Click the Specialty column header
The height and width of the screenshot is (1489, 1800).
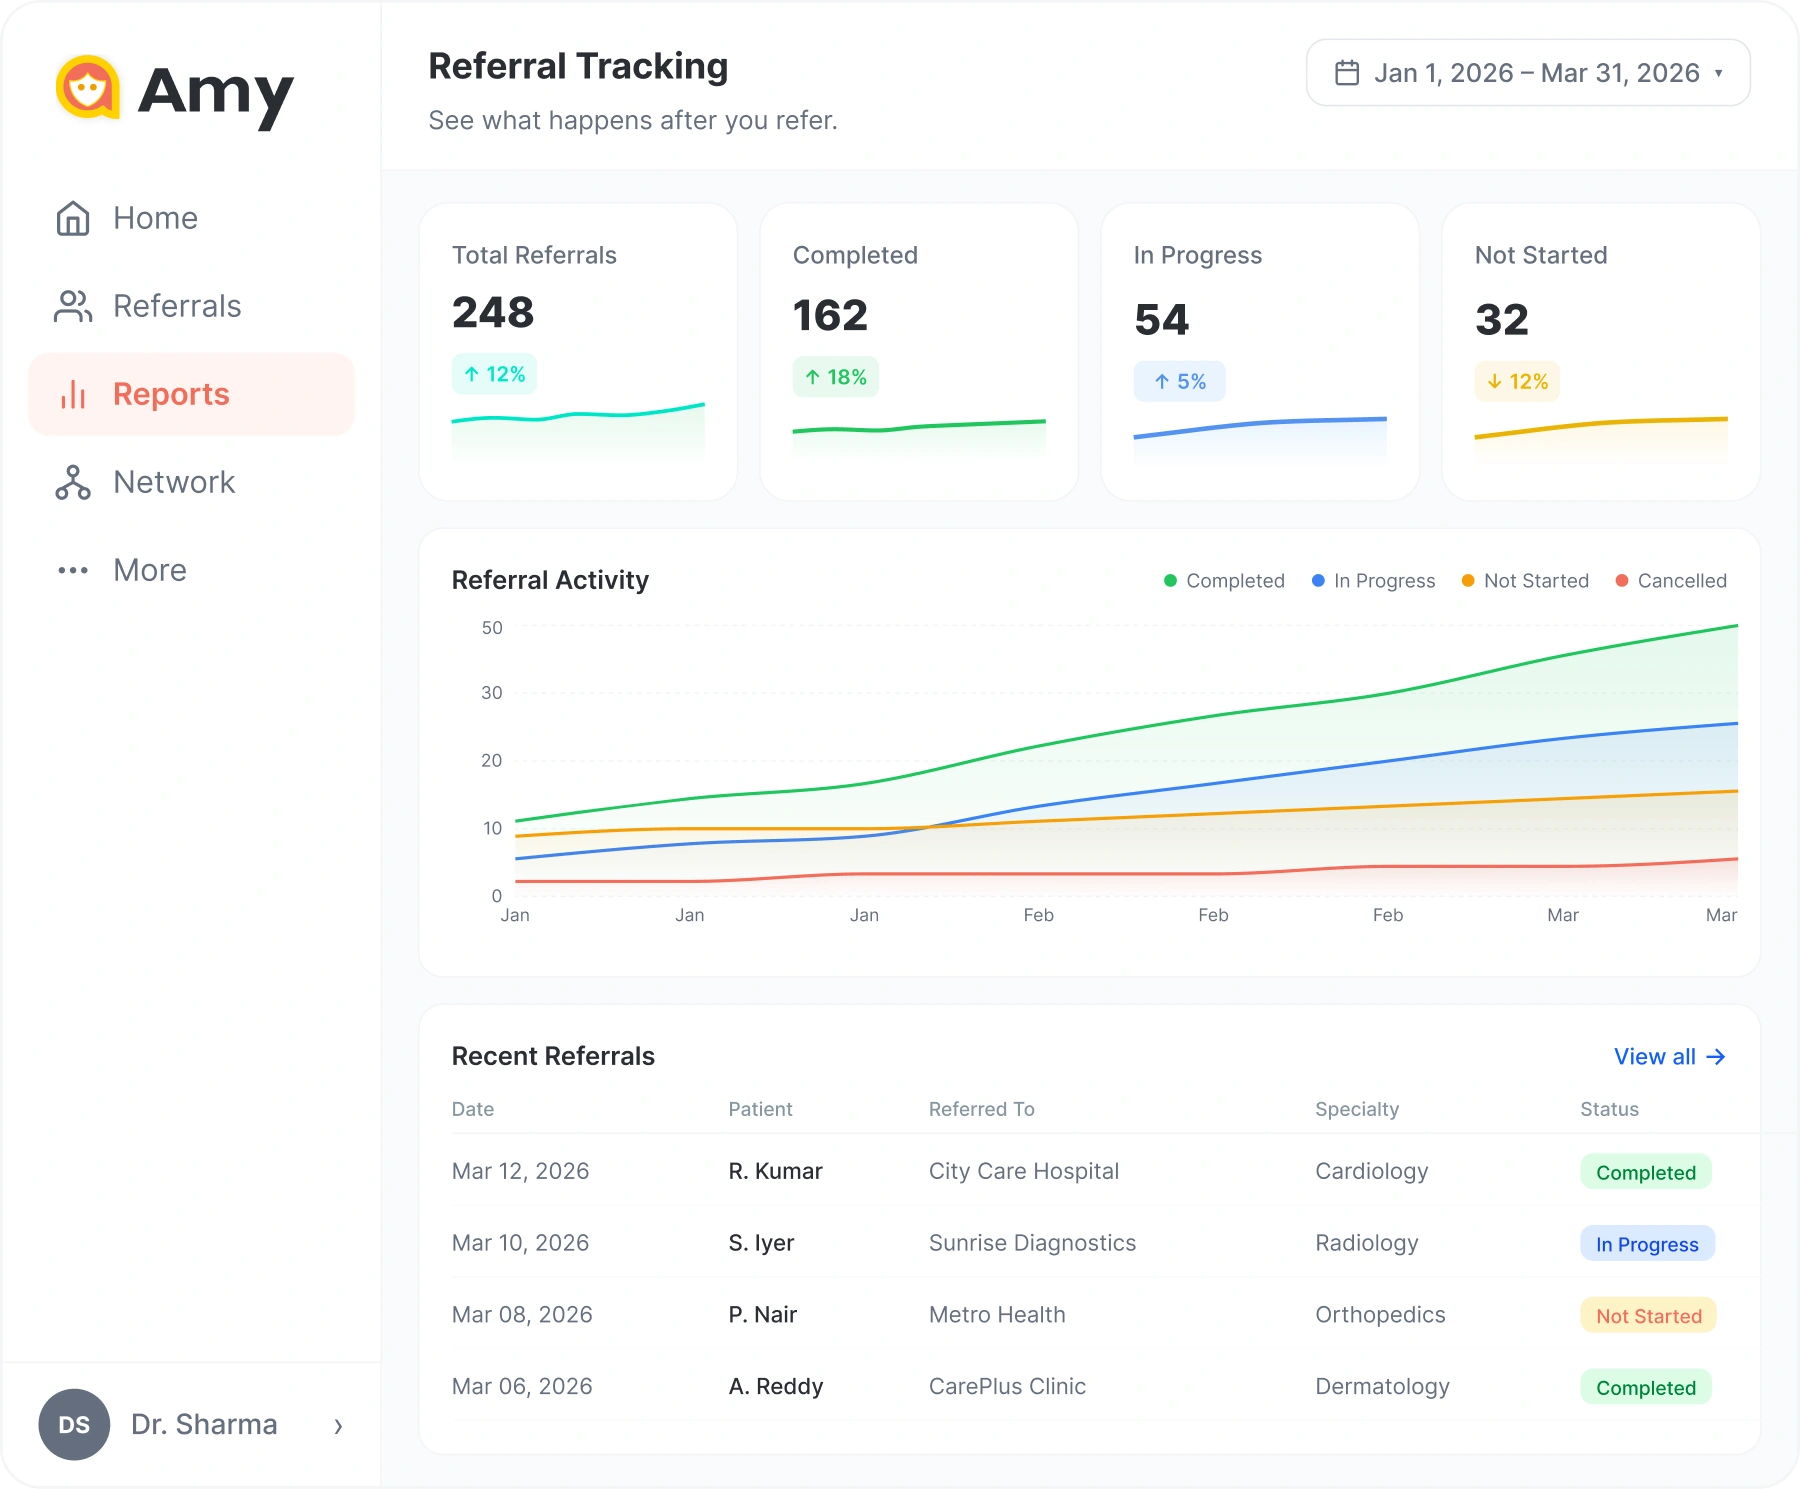tap(1357, 1109)
